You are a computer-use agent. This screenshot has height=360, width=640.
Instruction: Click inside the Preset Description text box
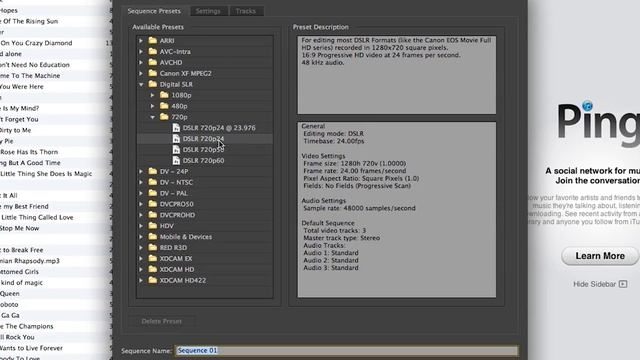coord(397,75)
